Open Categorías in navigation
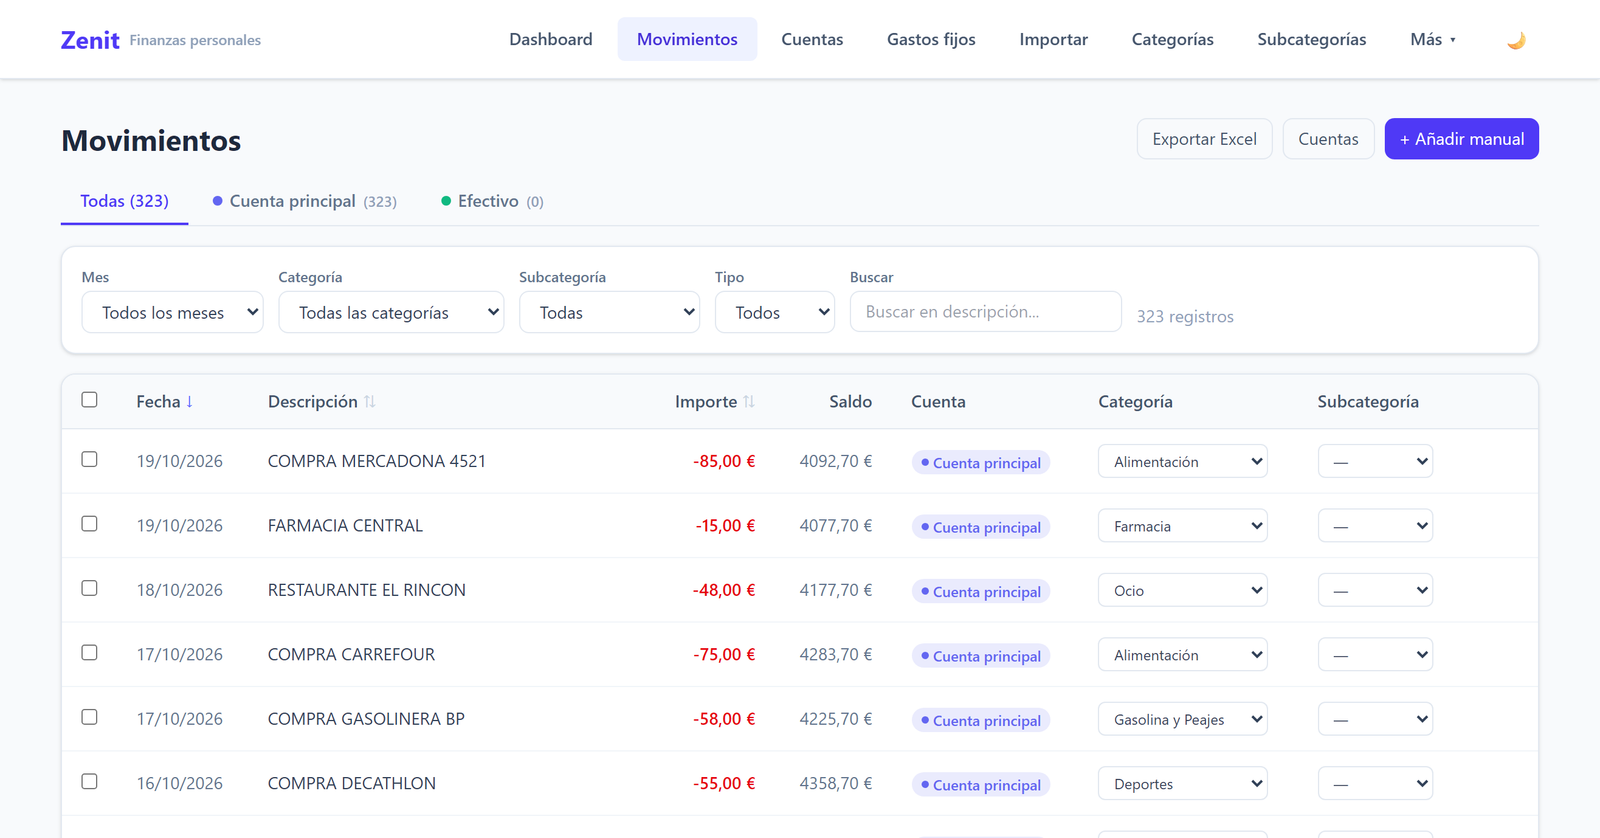 pyautogui.click(x=1173, y=39)
